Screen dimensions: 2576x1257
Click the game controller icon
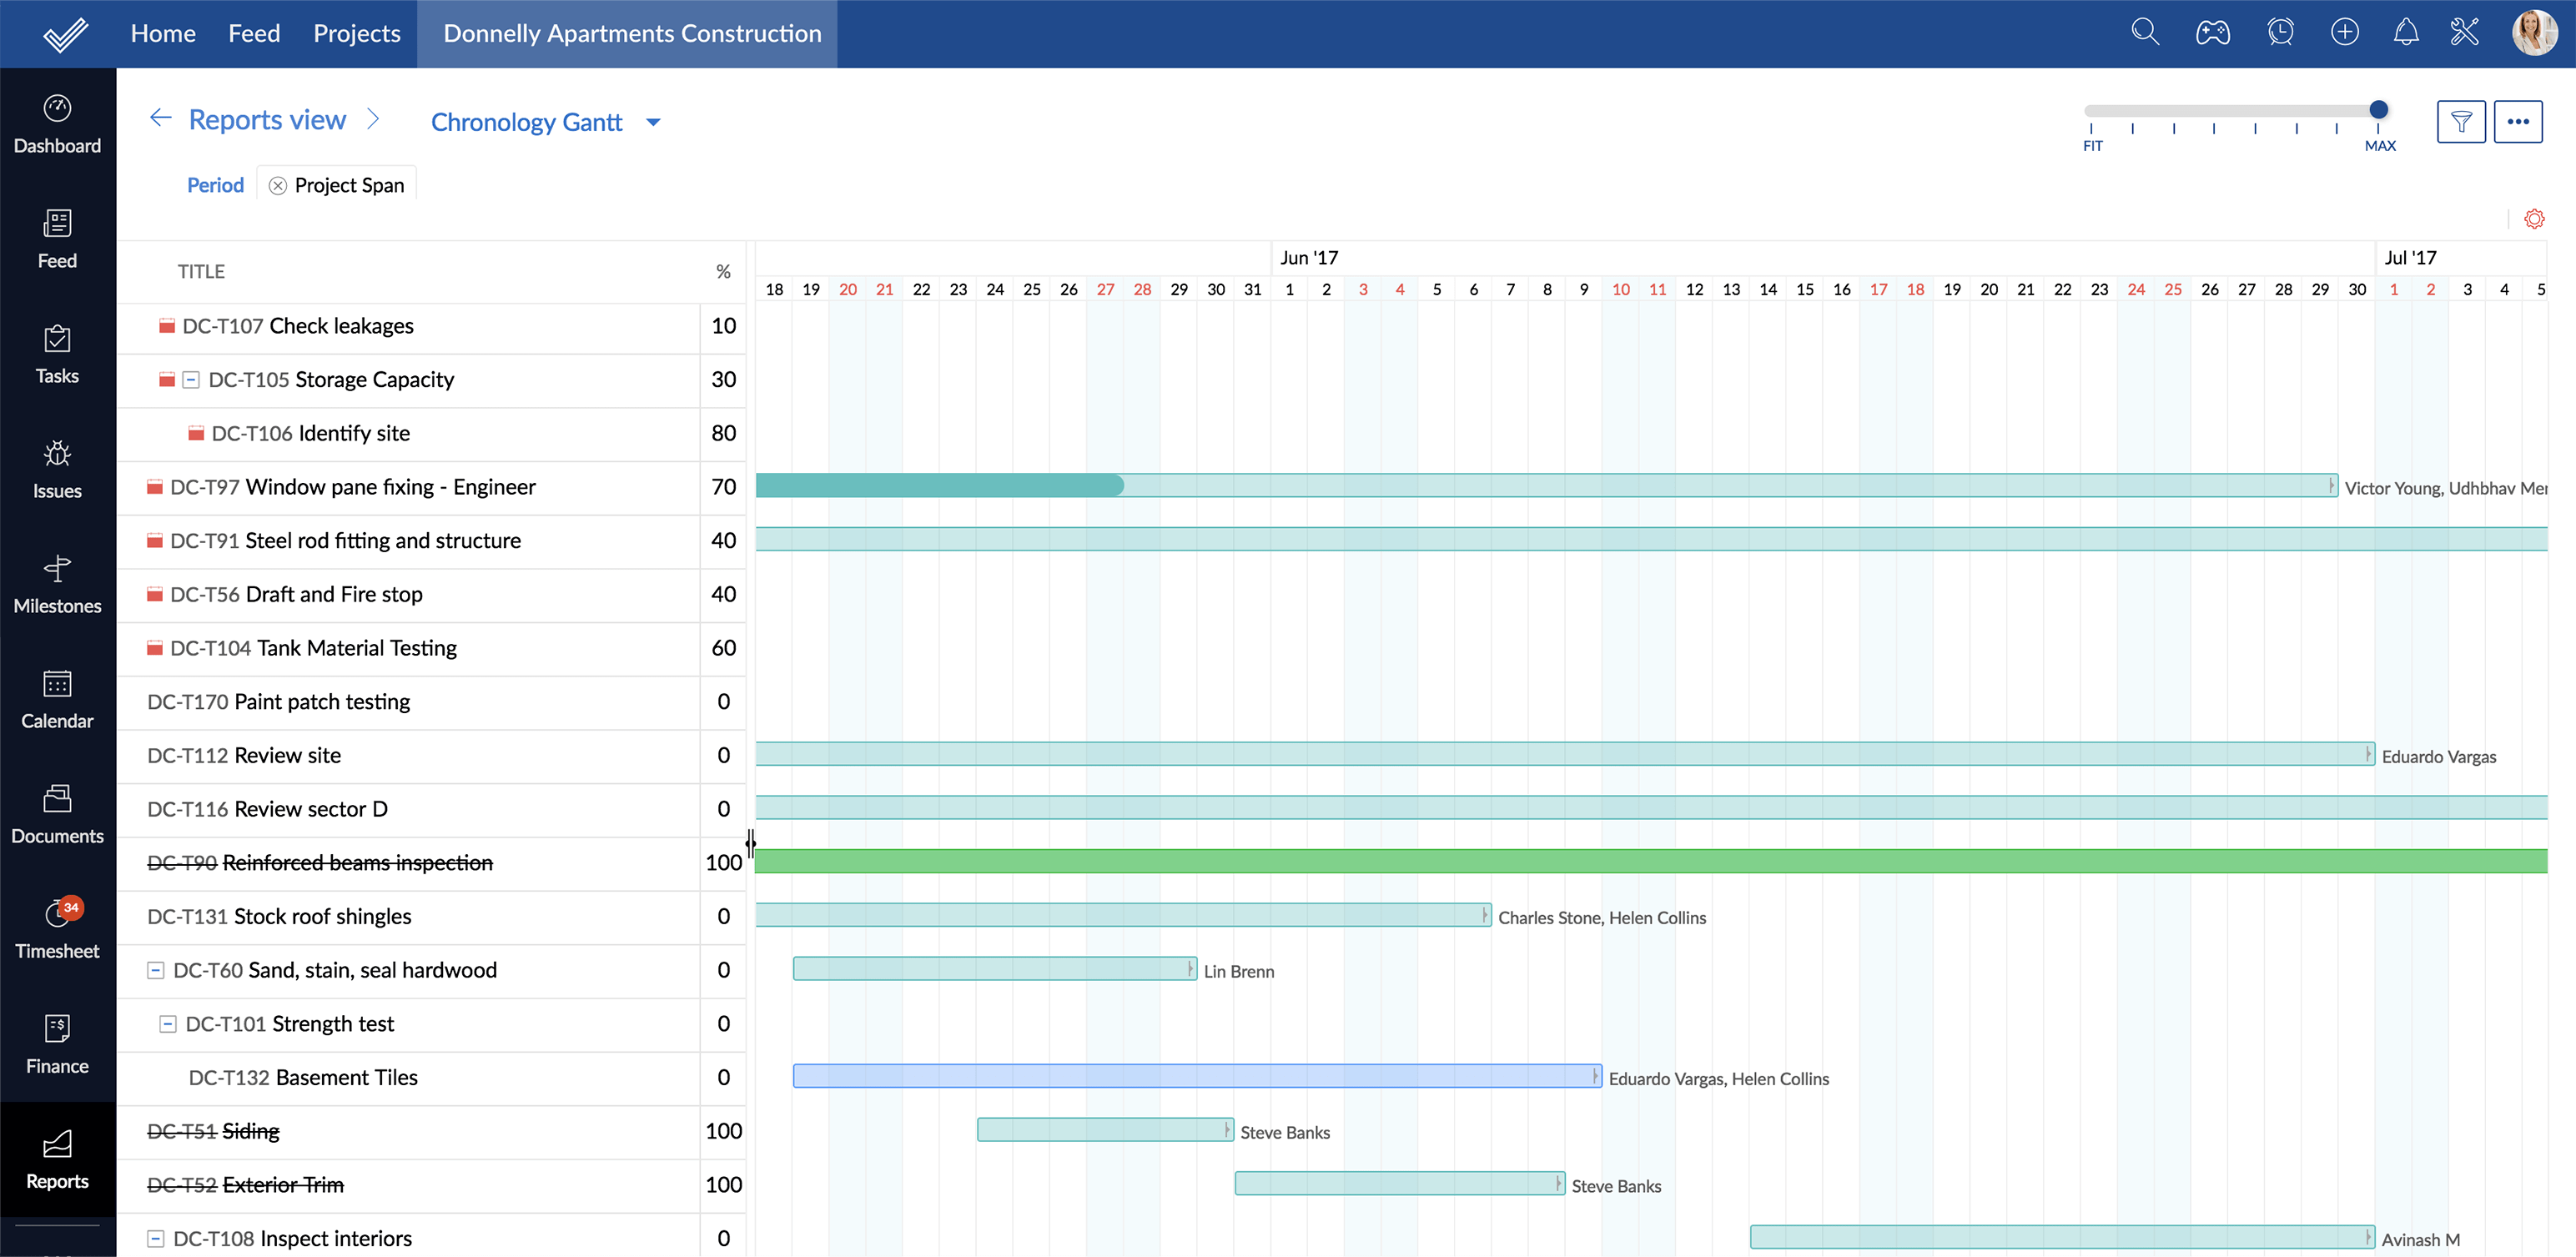pyautogui.click(x=2212, y=33)
